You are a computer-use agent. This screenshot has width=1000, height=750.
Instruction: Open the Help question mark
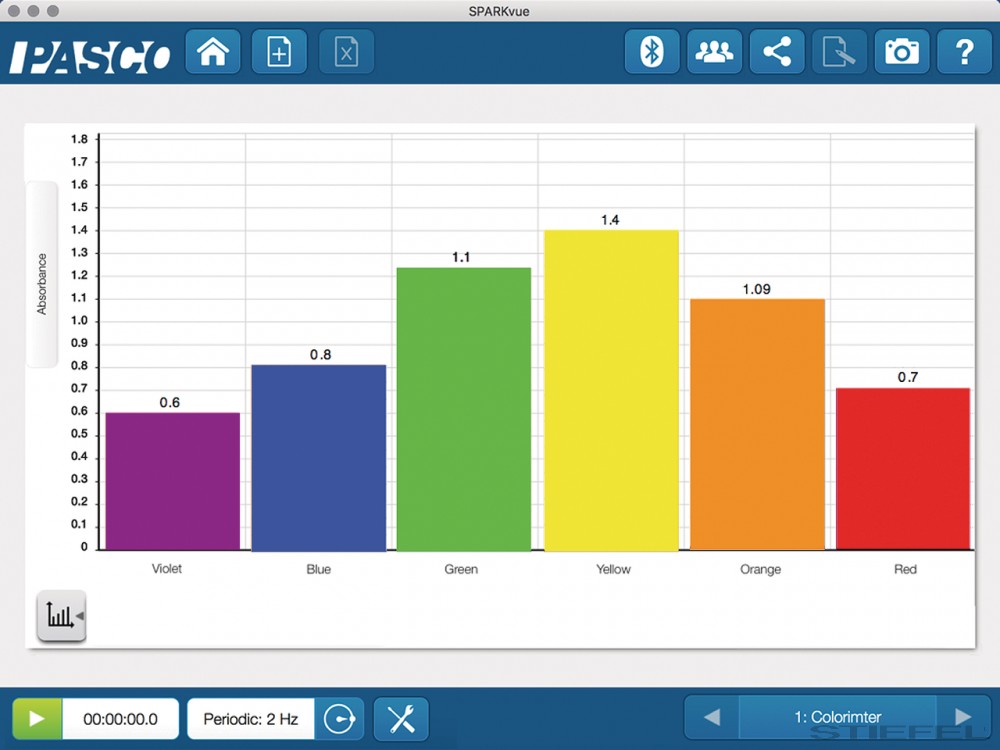tap(964, 53)
